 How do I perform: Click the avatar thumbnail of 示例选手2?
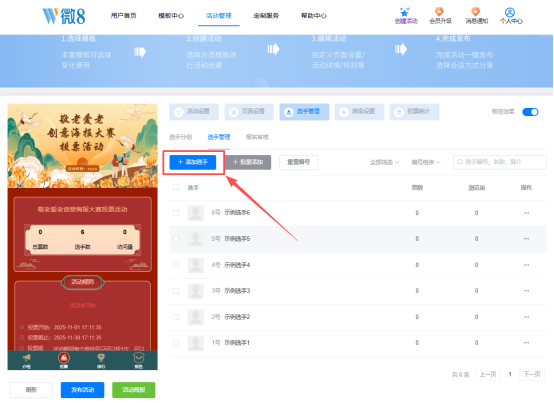(x=196, y=317)
